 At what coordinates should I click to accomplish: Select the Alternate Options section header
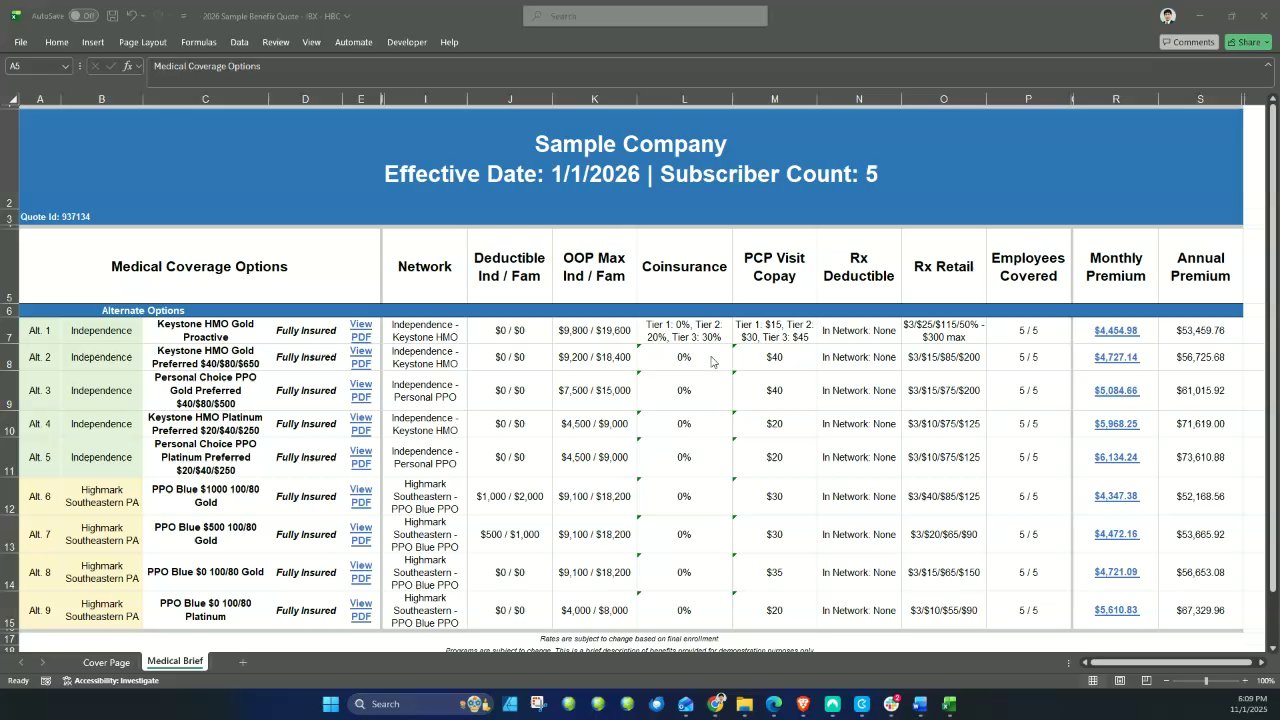point(143,311)
